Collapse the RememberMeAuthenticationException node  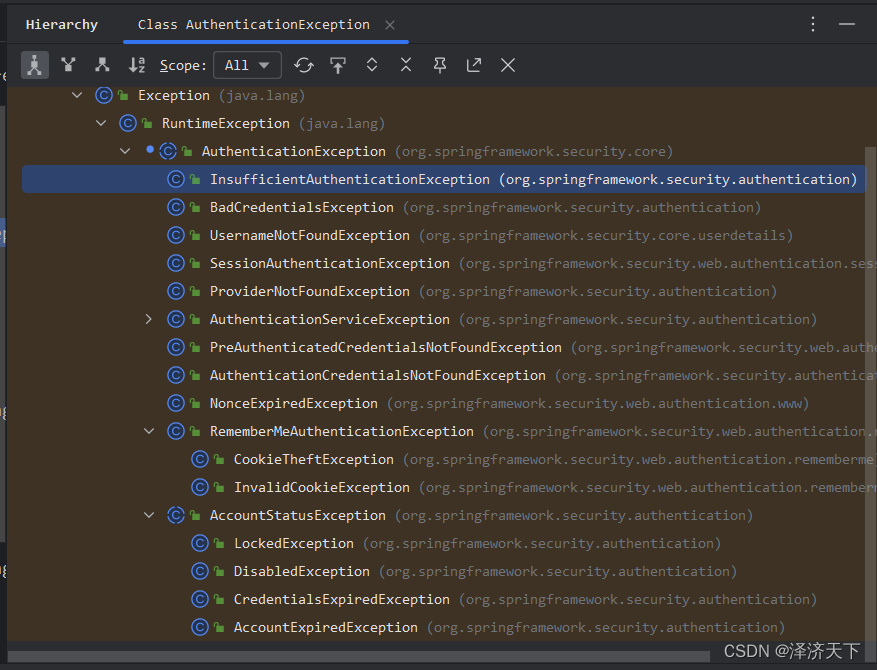[x=149, y=431]
